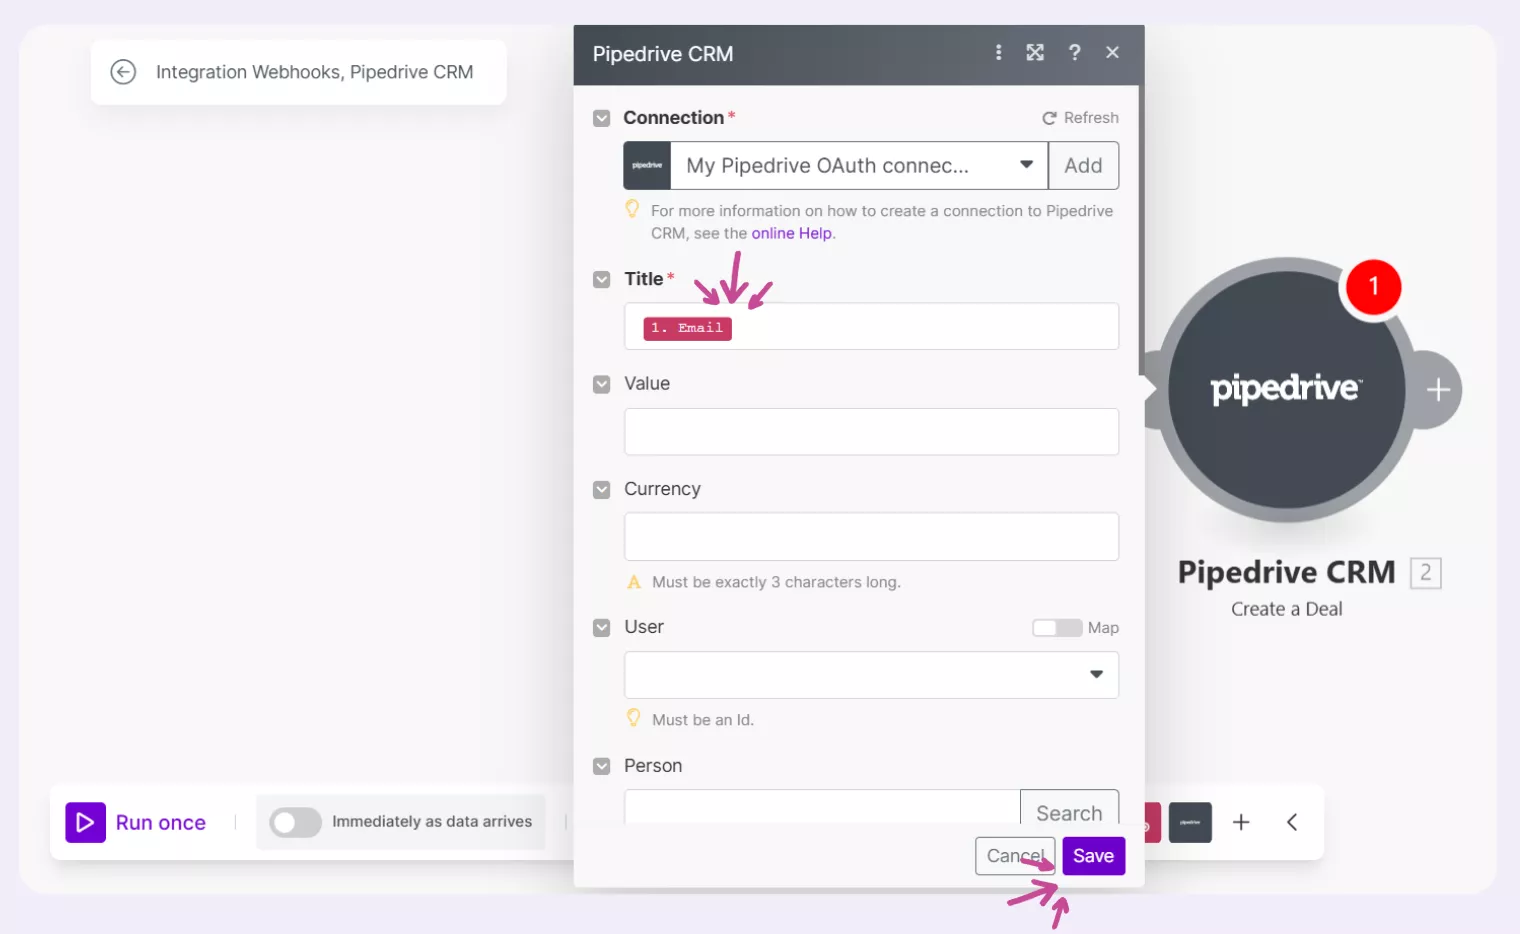Close the Pipedrive CRM dialog
The height and width of the screenshot is (934, 1520).
[x=1112, y=52]
